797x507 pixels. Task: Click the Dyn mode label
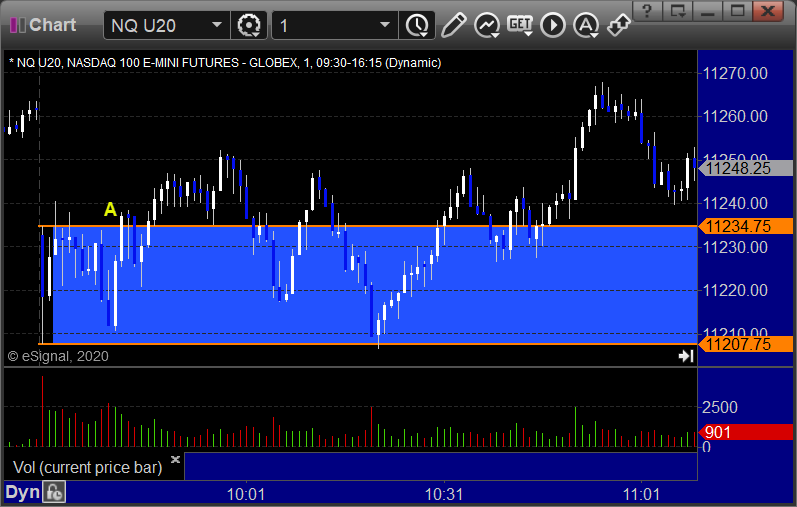coord(22,492)
